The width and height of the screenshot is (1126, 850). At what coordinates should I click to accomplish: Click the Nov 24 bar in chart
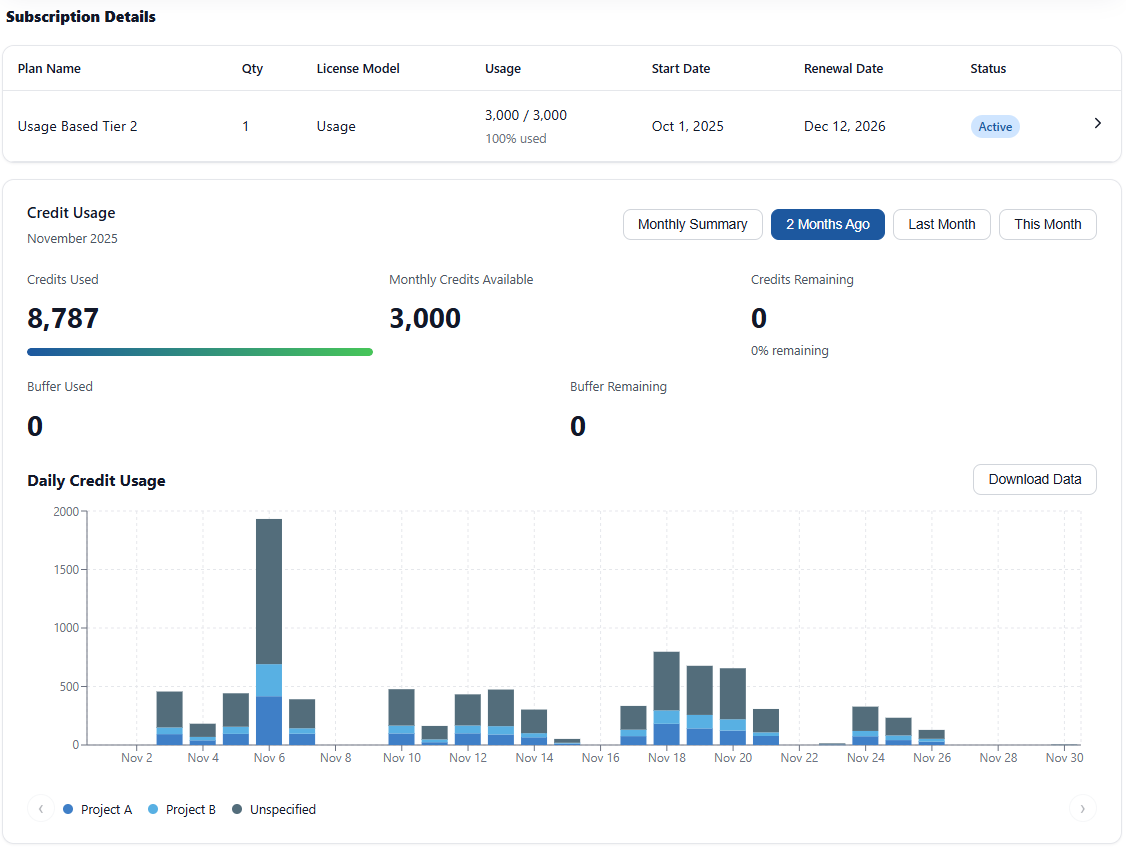point(865,725)
